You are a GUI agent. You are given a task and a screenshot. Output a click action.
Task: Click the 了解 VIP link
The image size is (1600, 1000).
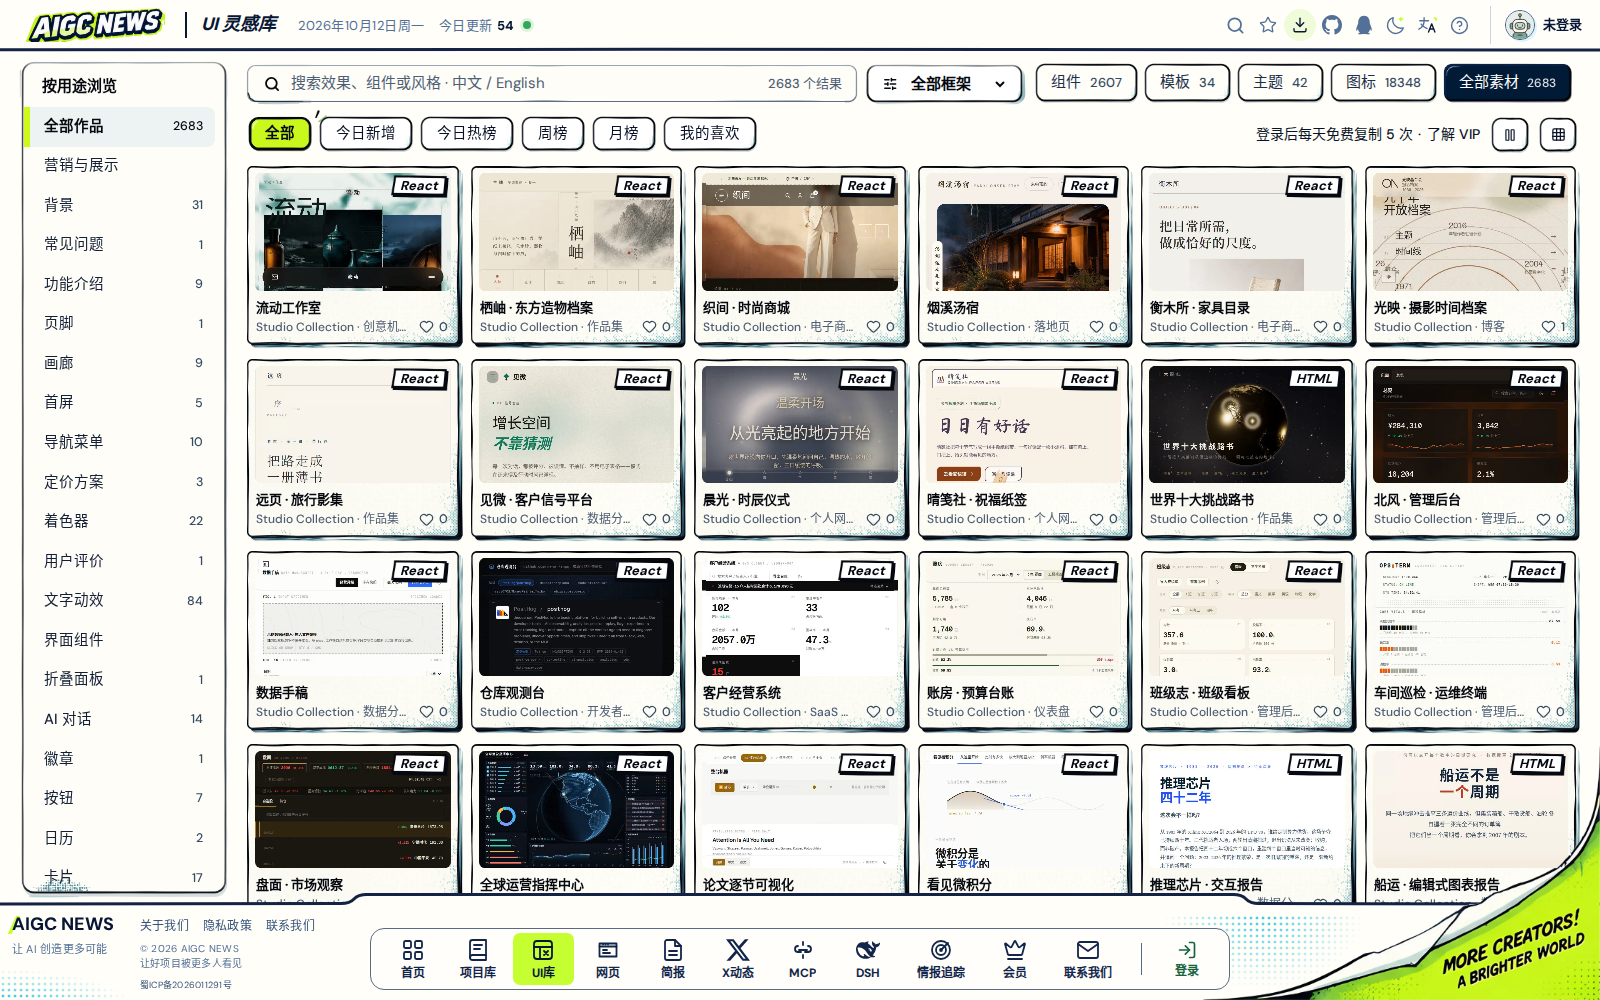point(1453,134)
